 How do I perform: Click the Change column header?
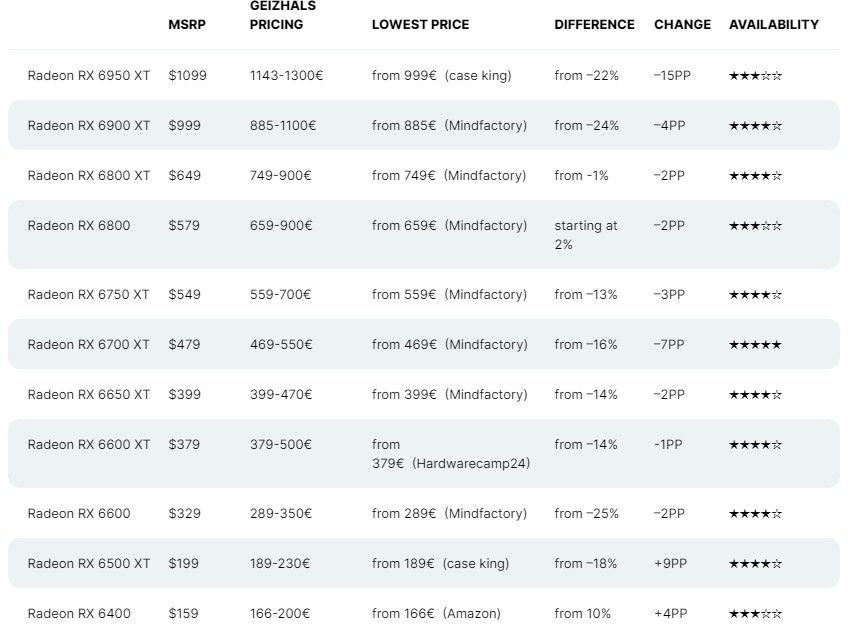(x=682, y=24)
